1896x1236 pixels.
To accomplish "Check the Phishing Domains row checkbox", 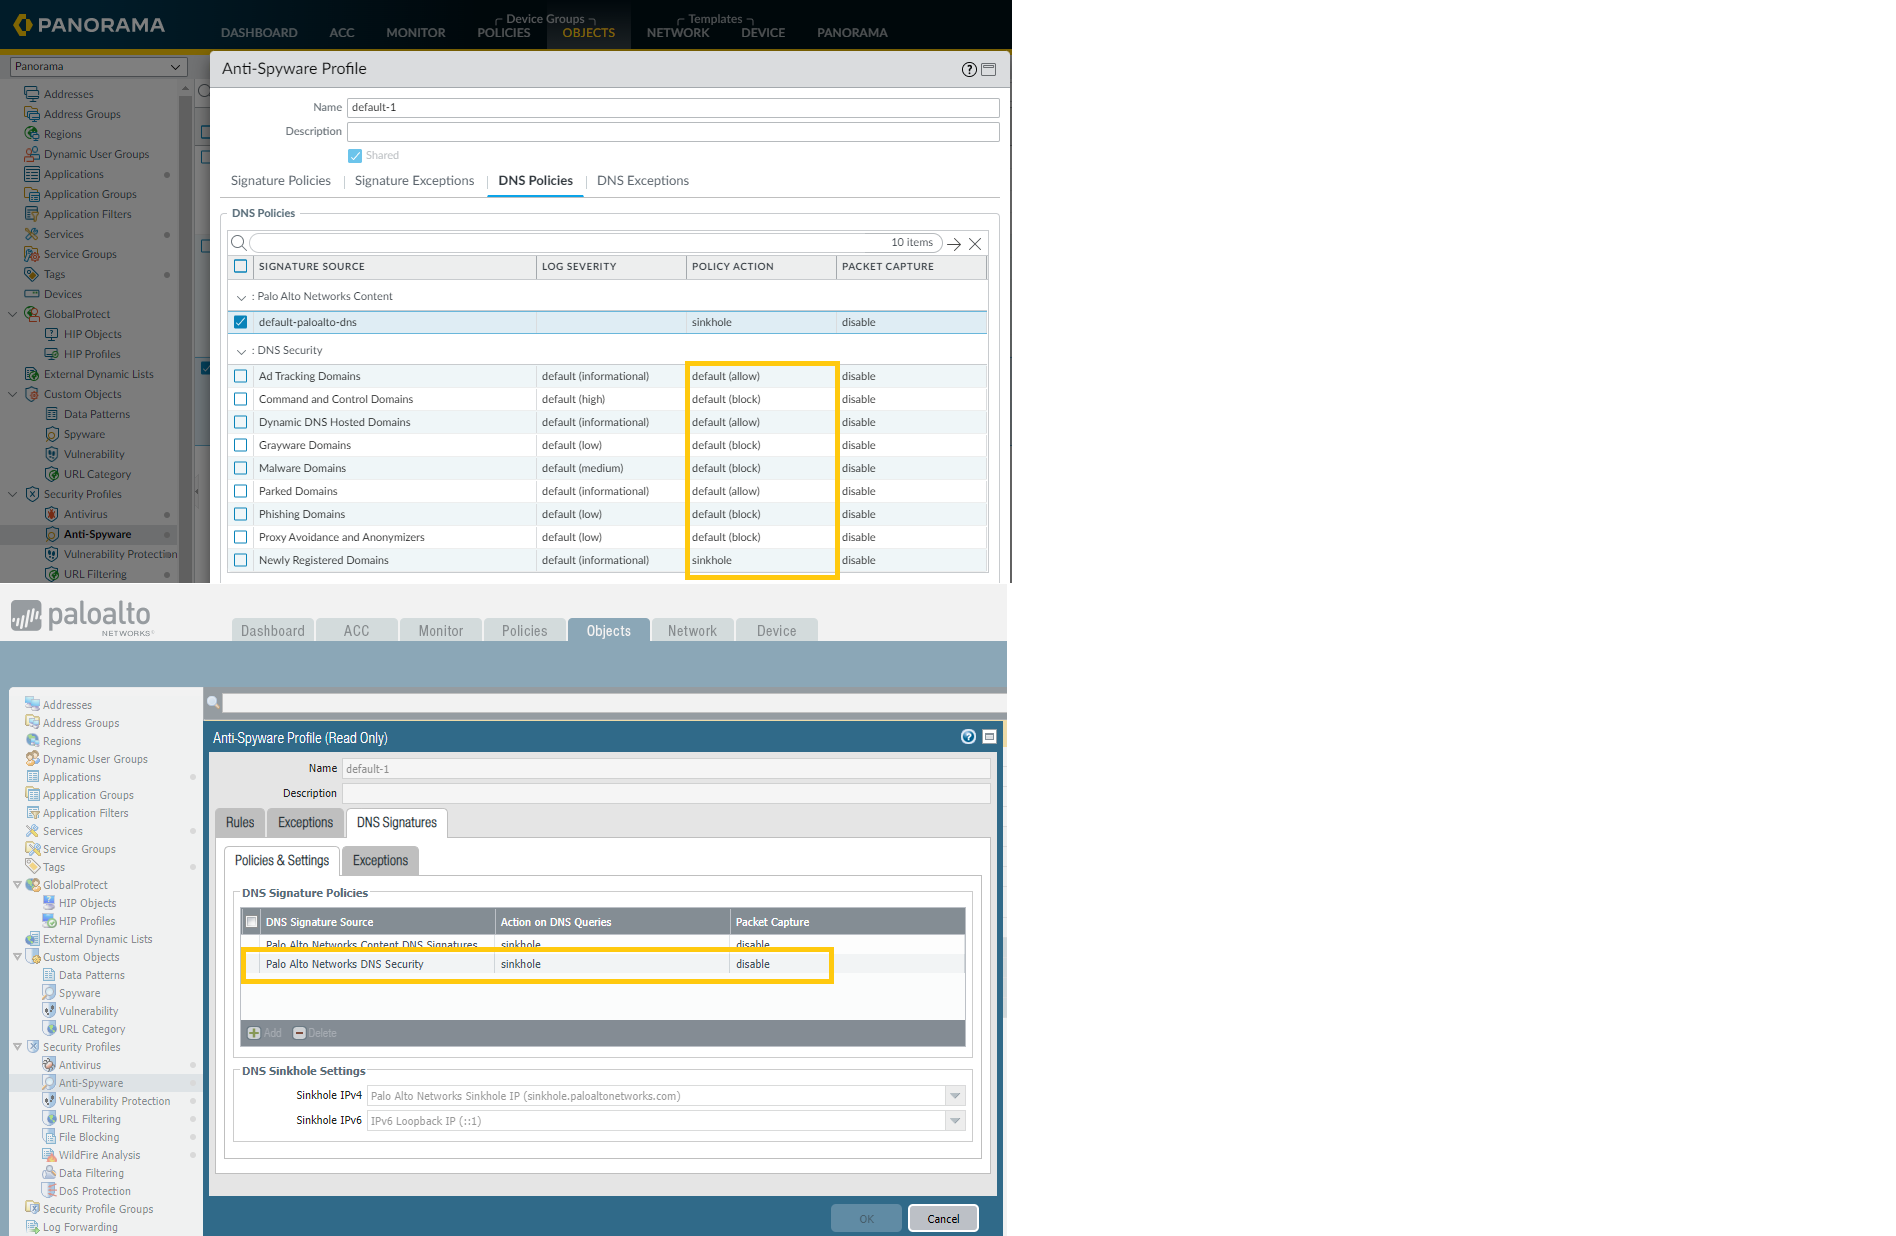I will pyautogui.click(x=240, y=514).
